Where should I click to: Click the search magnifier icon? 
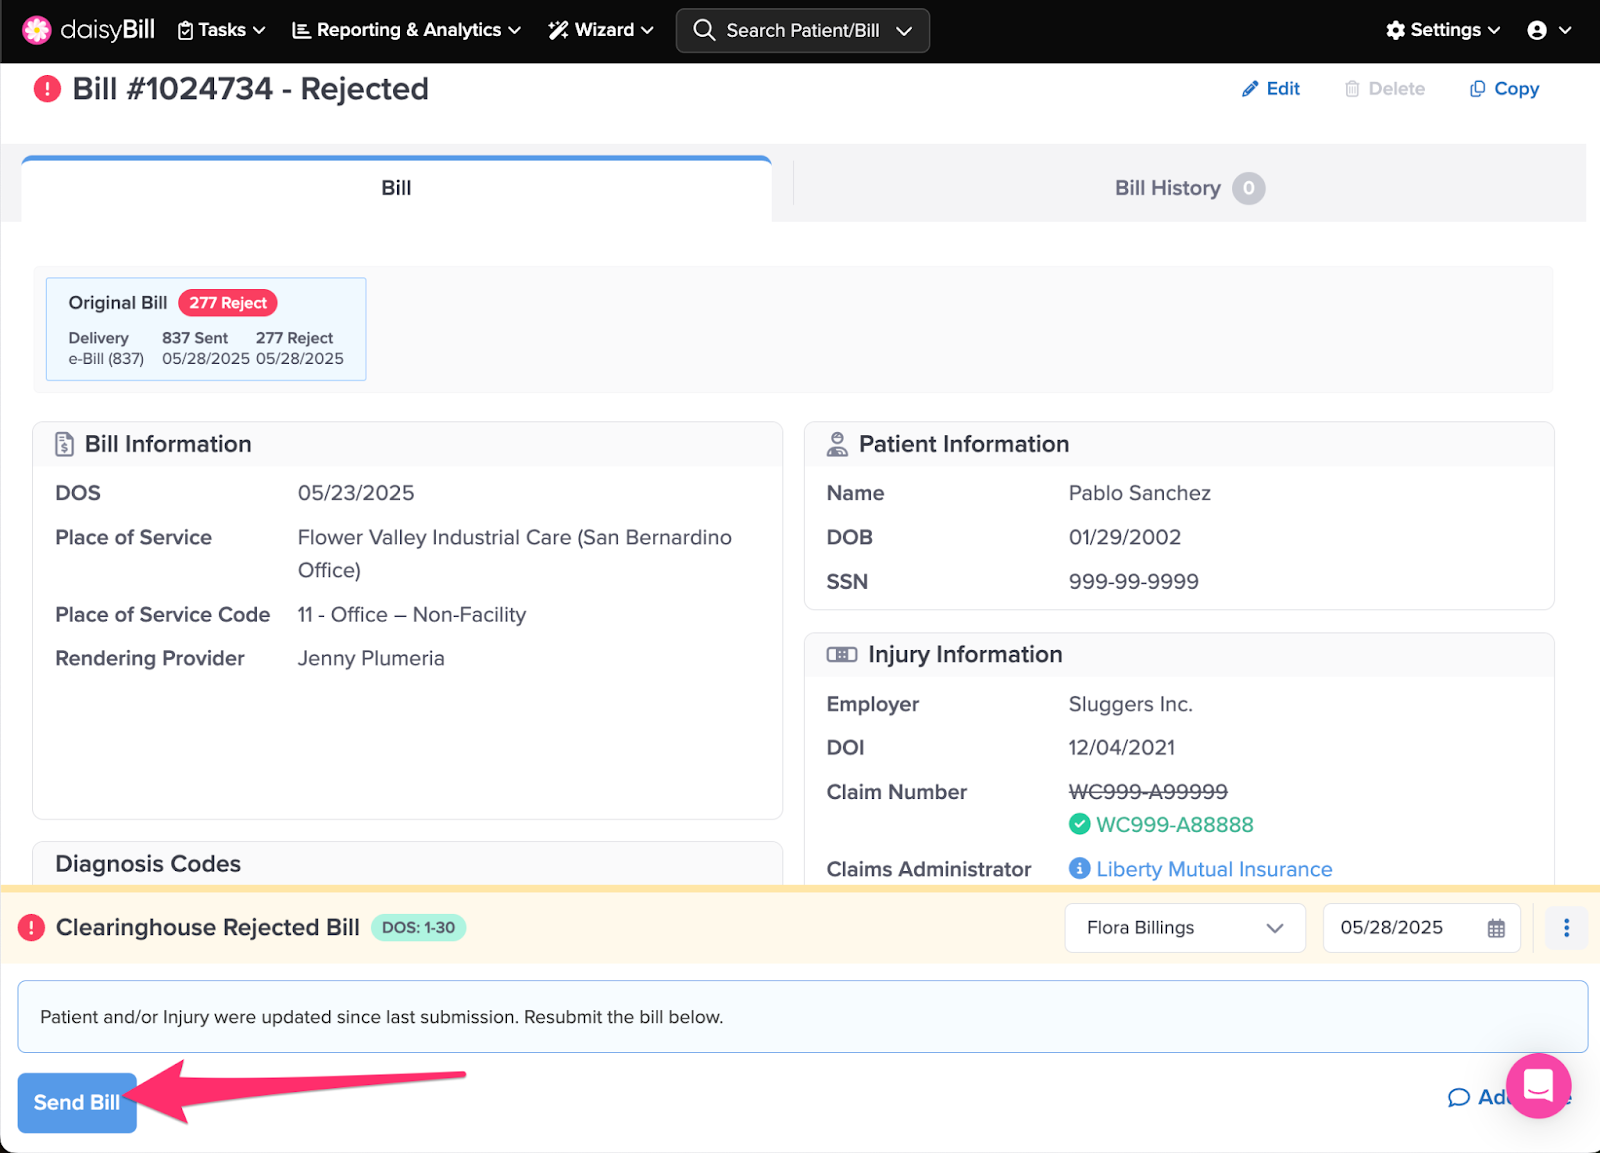(x=704, y=30)
